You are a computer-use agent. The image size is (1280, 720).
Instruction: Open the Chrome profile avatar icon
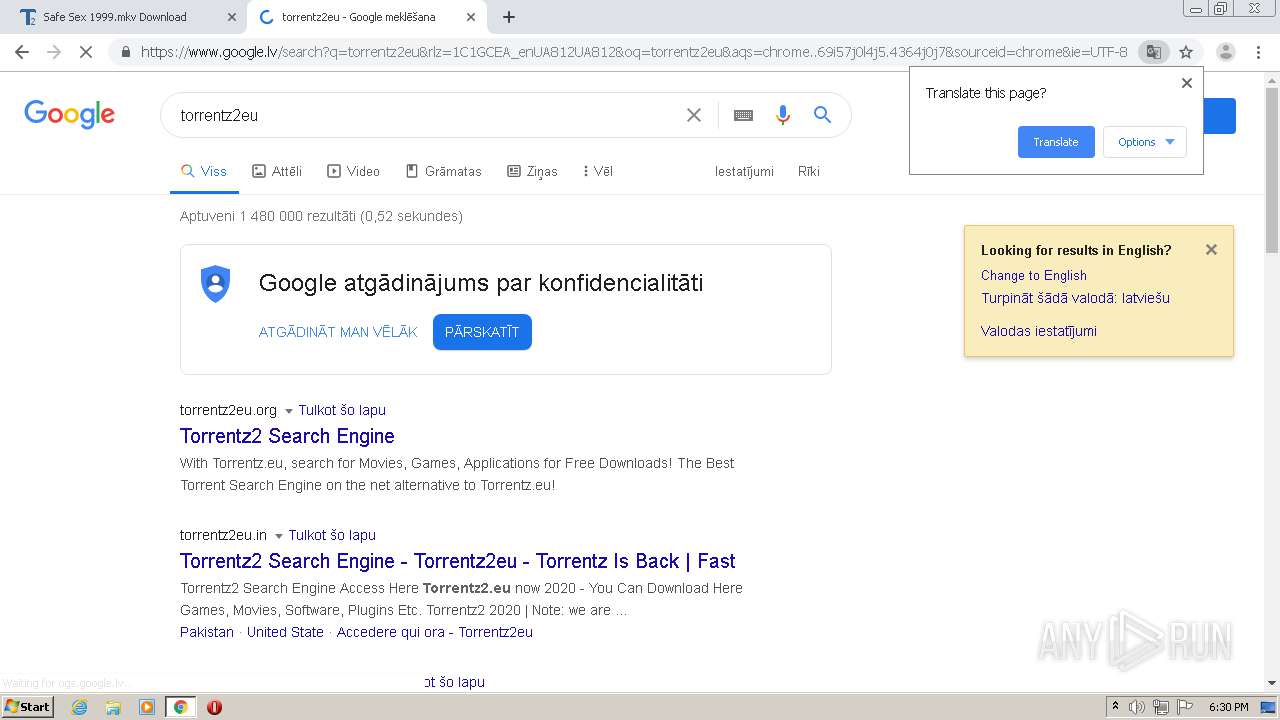tap(1226, 52)
